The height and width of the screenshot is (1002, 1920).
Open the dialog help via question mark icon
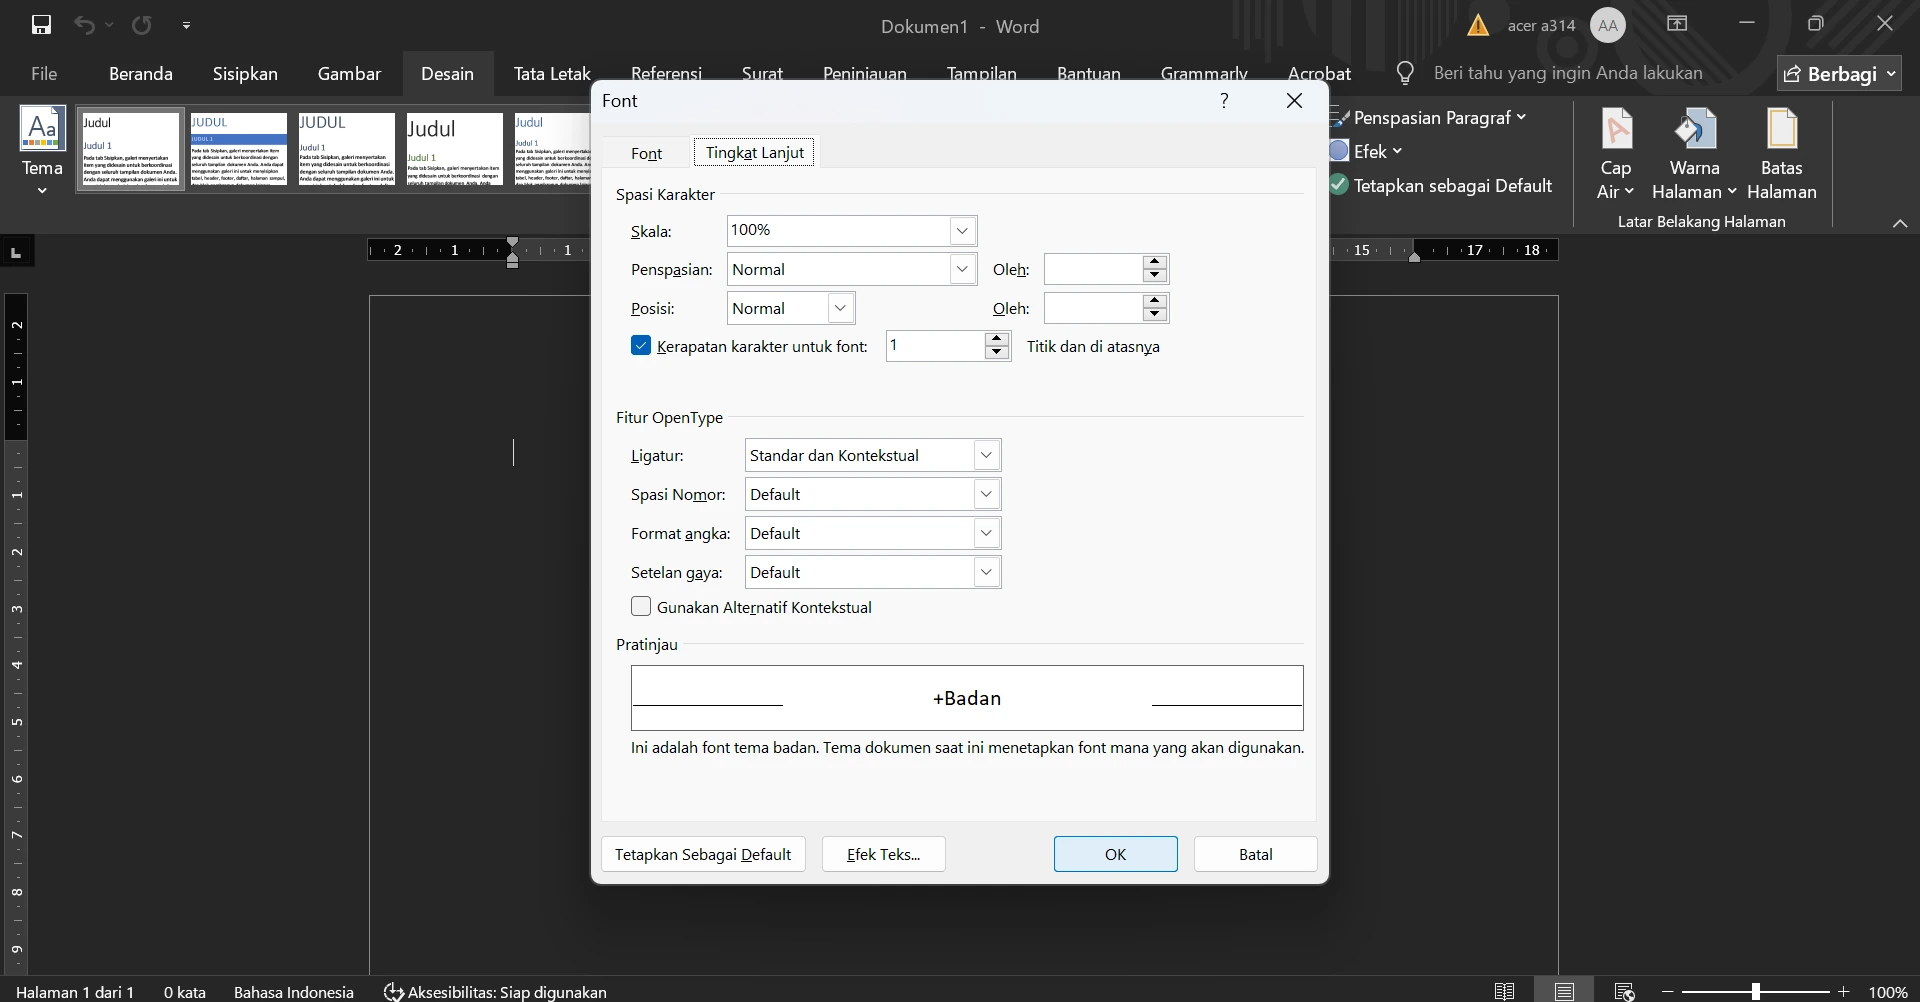tap(1225, 100)
